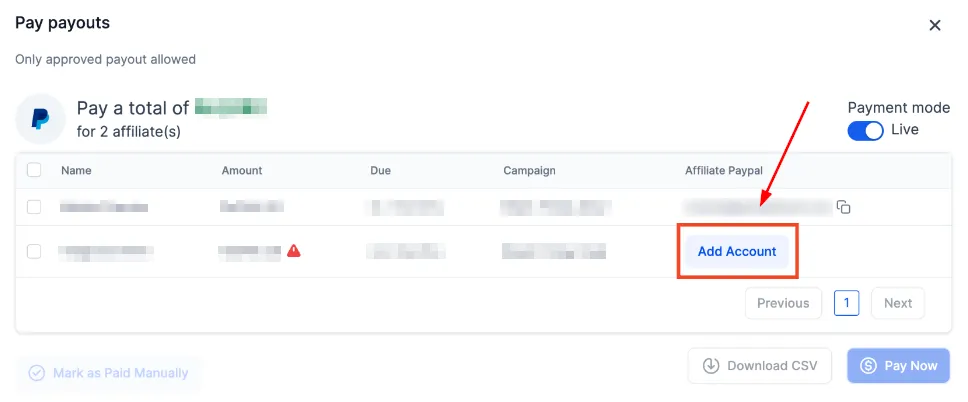Check the select-all checkbox in header
This screenshot has width=968, height=402.
point(34,170)
